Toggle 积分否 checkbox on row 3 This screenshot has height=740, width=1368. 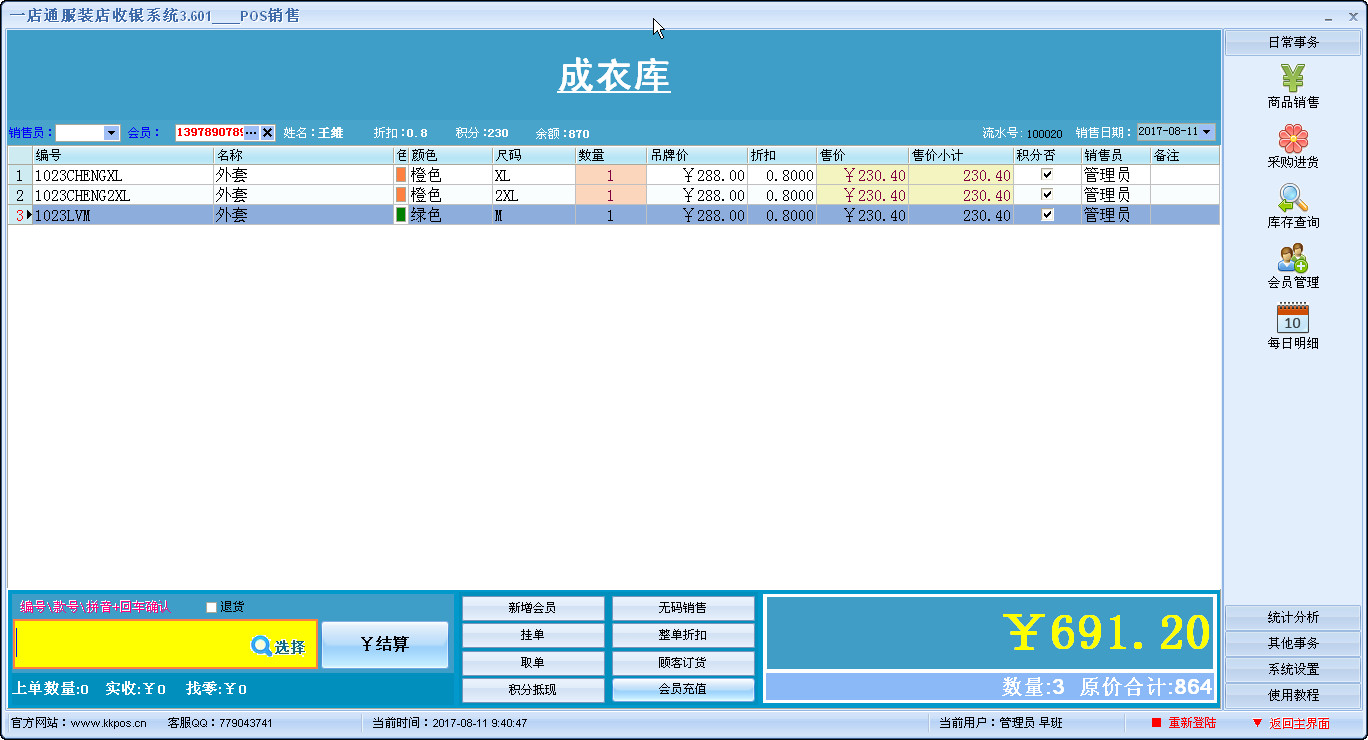pyautogui.click(x=1046, y=214)
